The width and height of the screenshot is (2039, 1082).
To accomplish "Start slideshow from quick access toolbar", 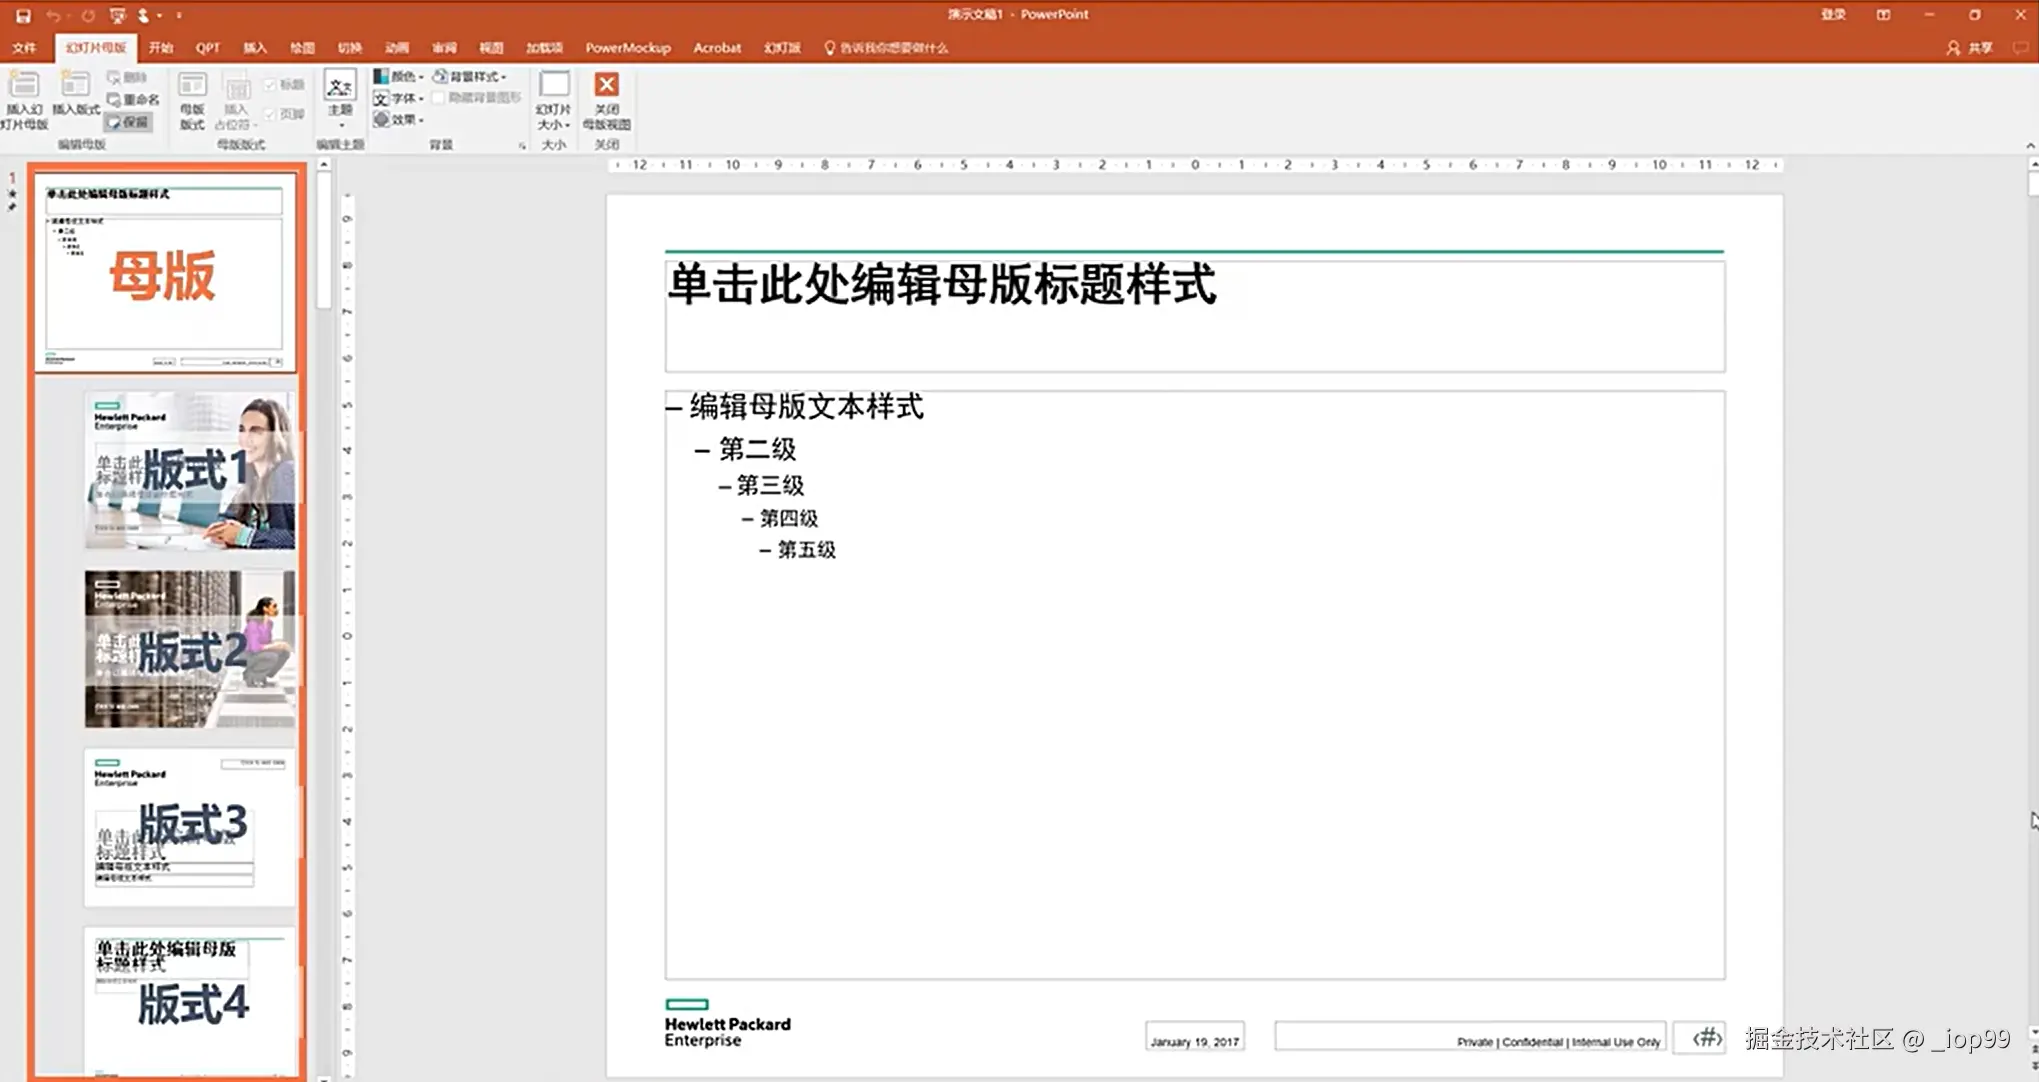I will (118, 15).
